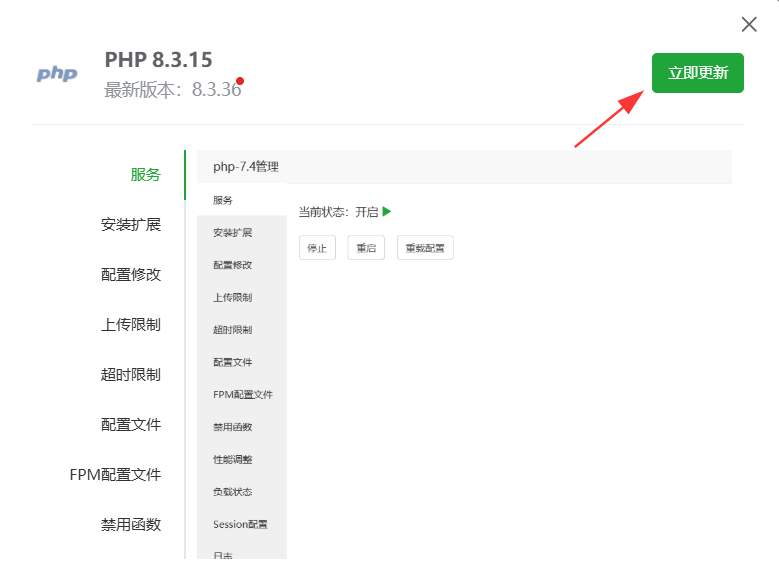The width and height of the screenshot is (779, 564).
Task: Click the 当前状态: 开启 status text
Action: pyautogui.click(x=338, y=212)
